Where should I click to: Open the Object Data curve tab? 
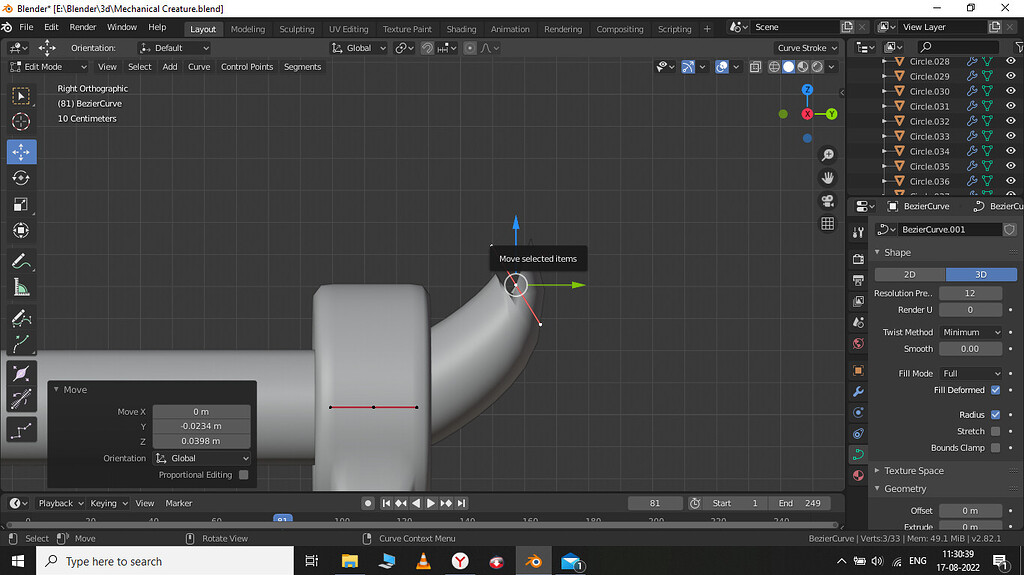[x=858, y=454]
